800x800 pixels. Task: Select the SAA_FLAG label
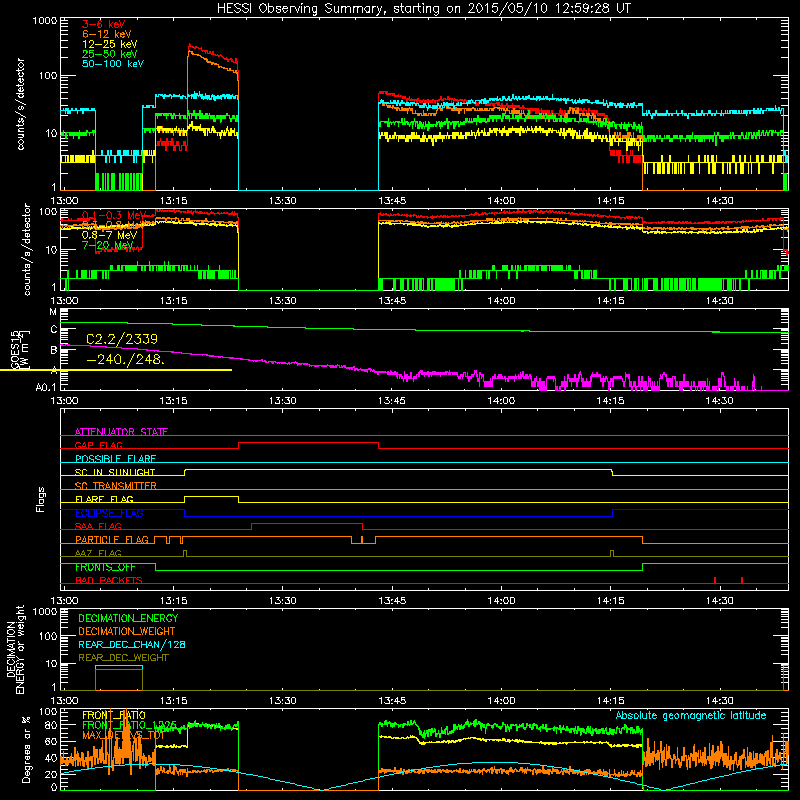(98, 526)
